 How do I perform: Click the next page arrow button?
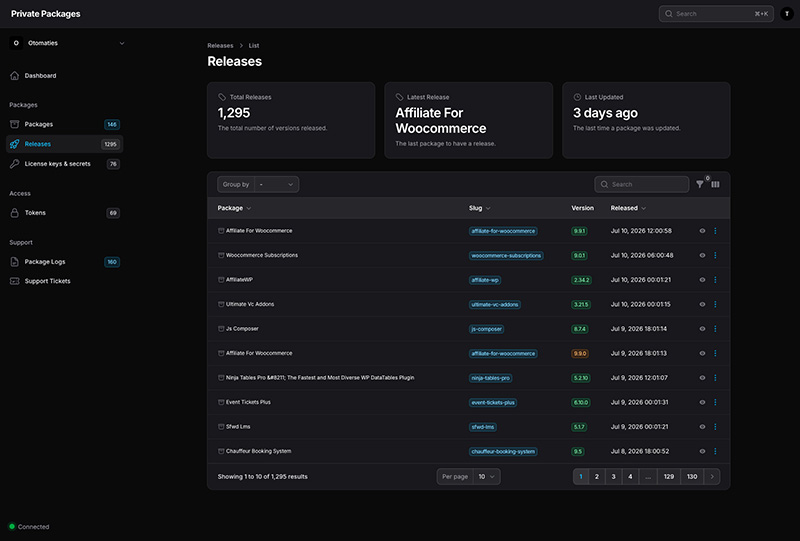[712, 477]
